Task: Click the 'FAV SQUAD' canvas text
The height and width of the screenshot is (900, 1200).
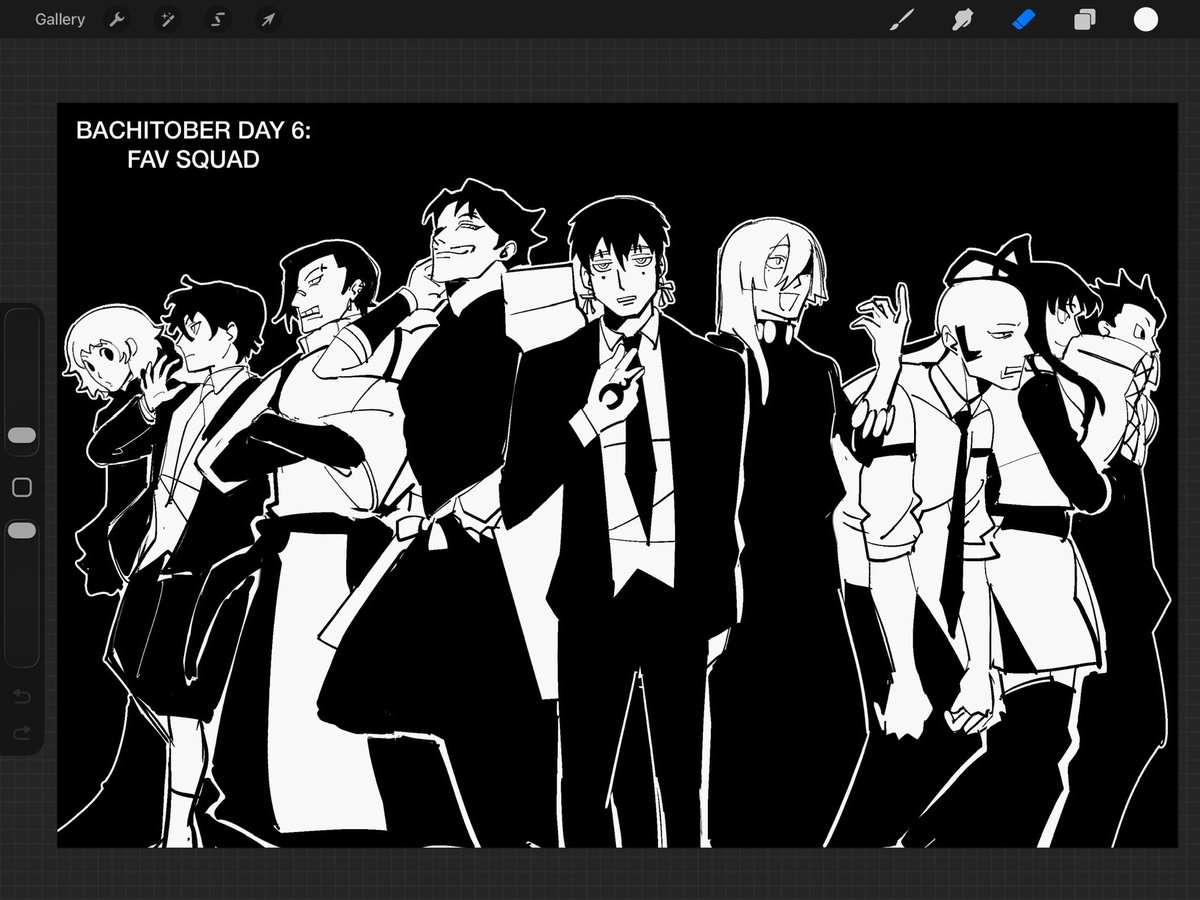Action: [194, 159]
